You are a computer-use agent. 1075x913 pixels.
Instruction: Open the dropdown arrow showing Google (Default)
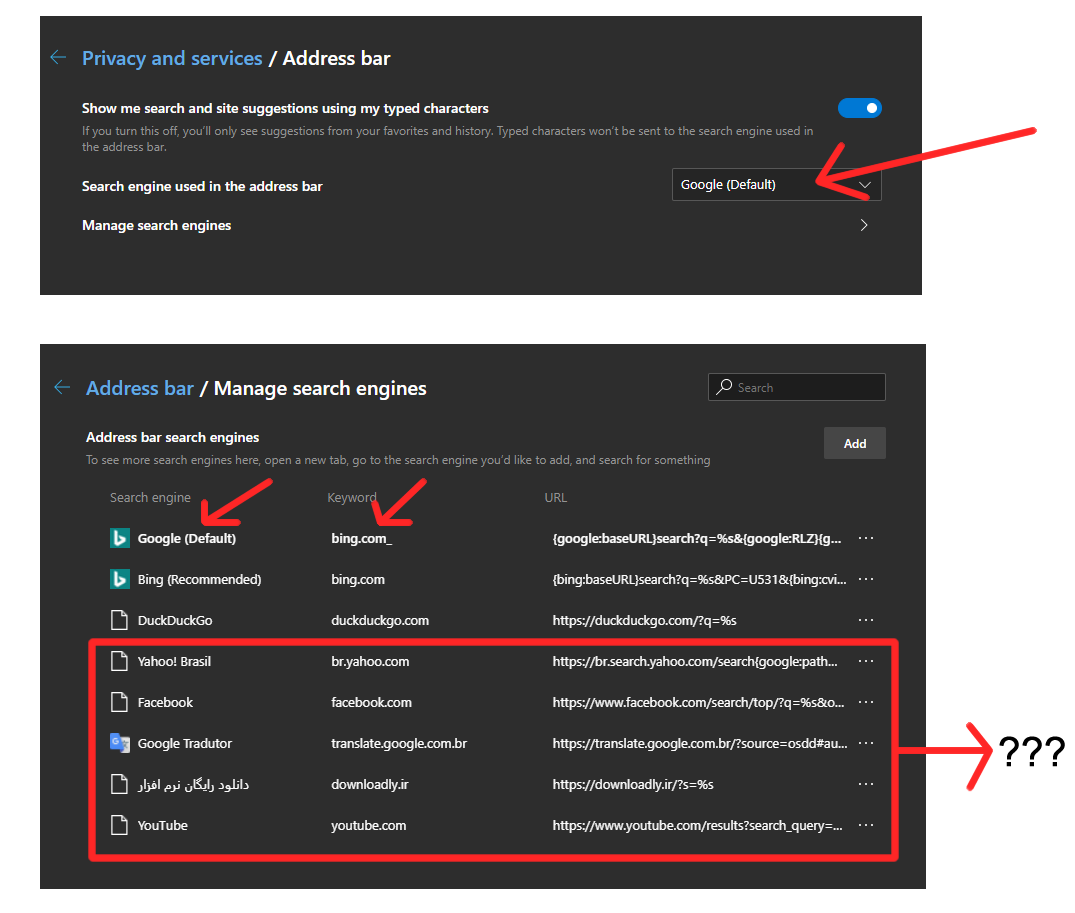(864, 184)
